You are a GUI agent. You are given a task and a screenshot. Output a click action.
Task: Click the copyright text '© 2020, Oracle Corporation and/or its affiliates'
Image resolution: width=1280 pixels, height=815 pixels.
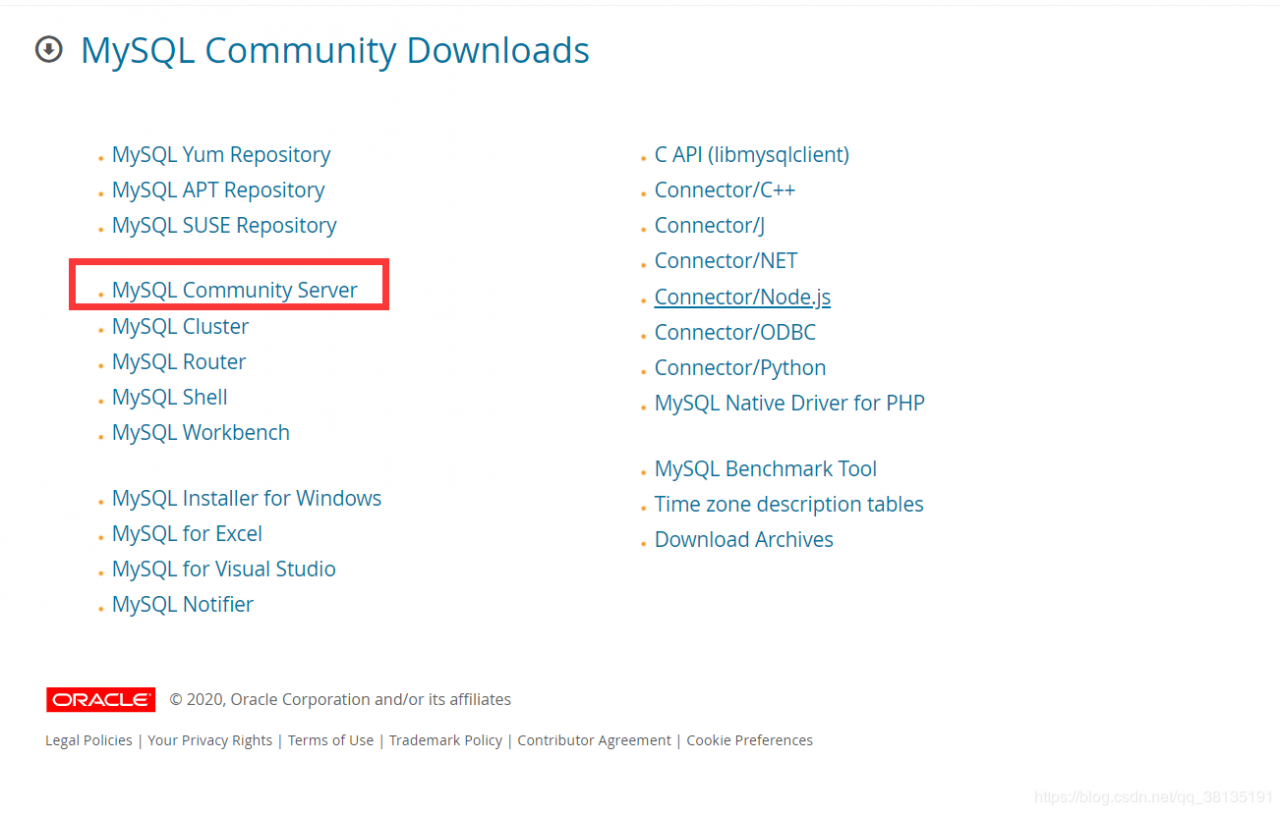pos(340,700)
